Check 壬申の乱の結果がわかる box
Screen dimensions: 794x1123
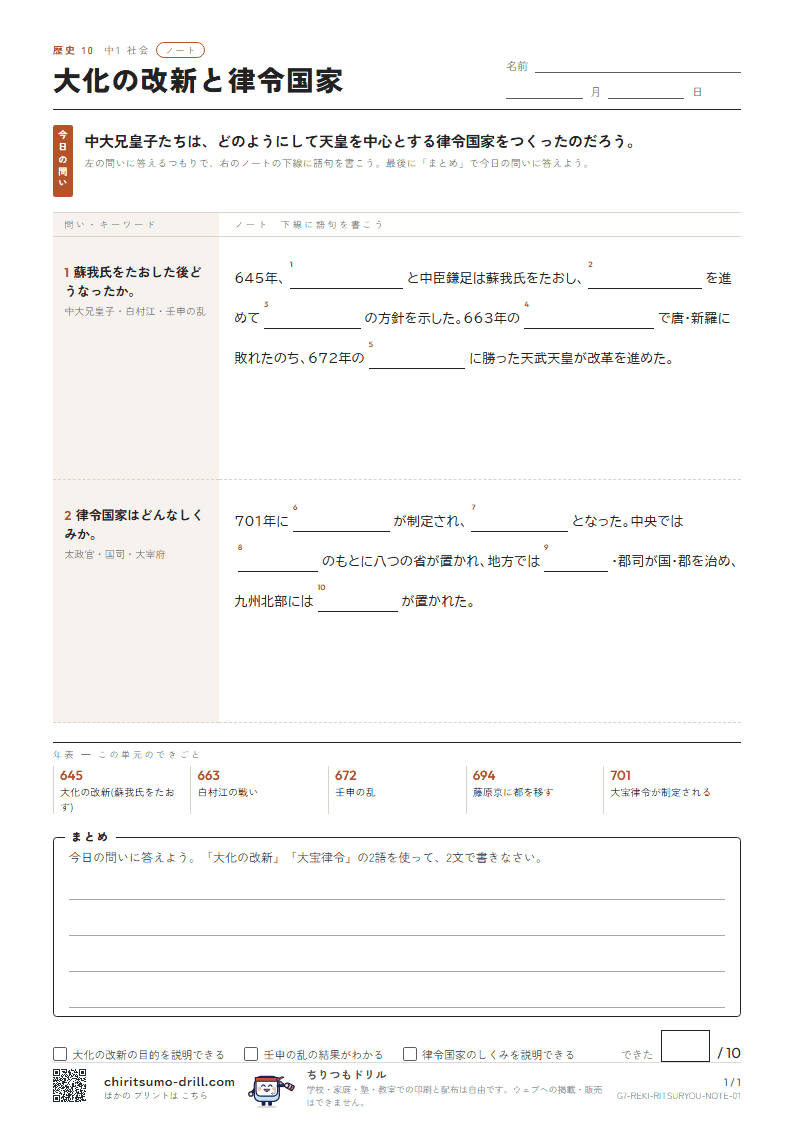coord(251,1054)
